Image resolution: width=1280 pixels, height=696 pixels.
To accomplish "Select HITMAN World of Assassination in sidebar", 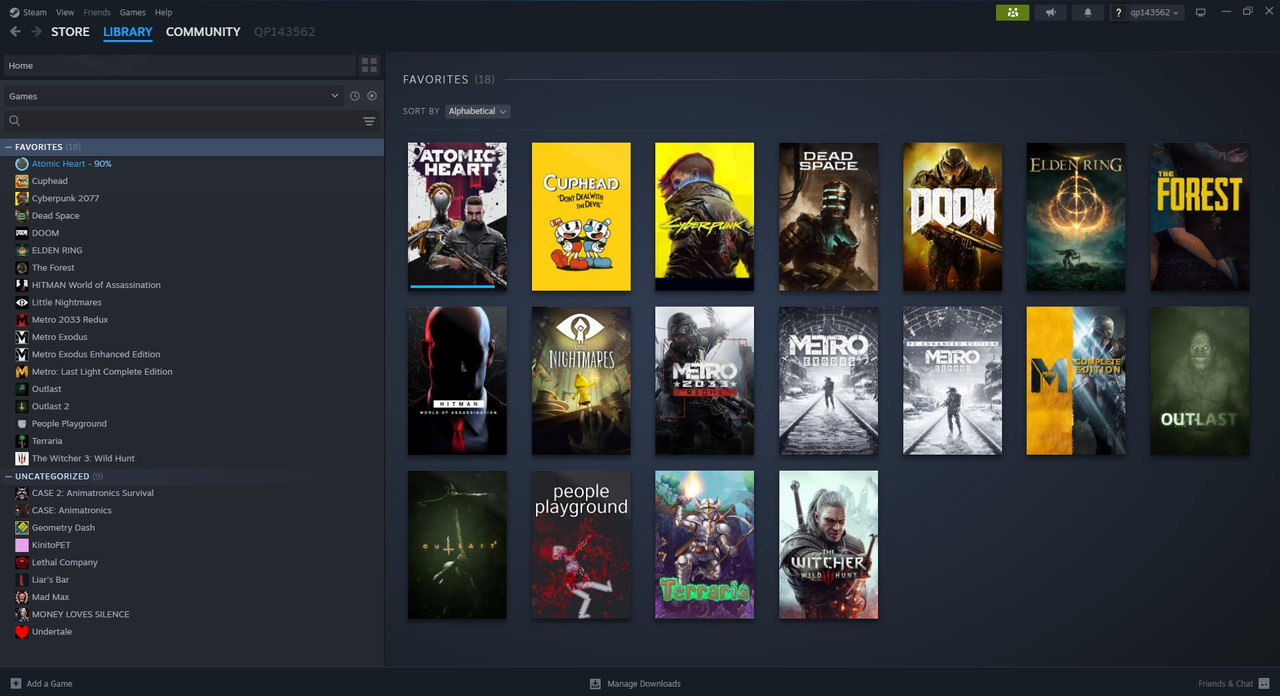I will (192, 285).
